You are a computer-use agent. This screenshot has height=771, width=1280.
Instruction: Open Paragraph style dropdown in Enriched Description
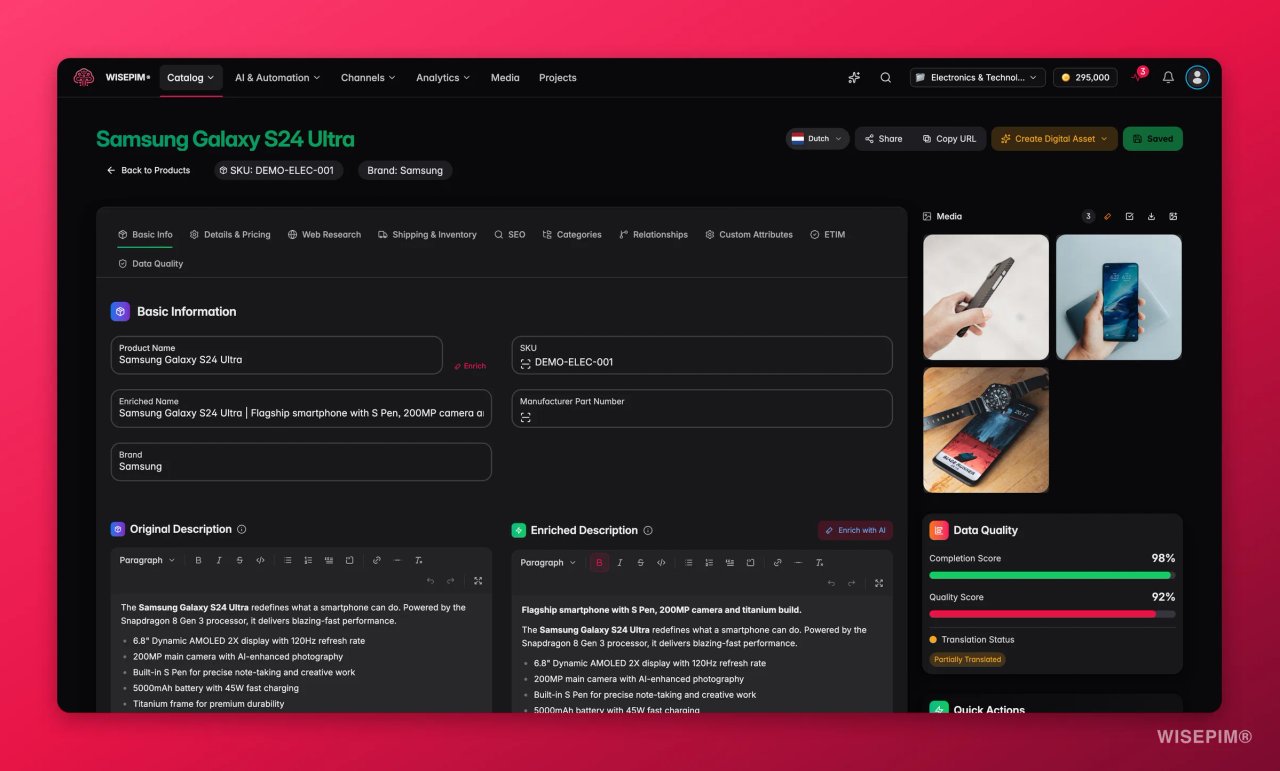(548, 562)
